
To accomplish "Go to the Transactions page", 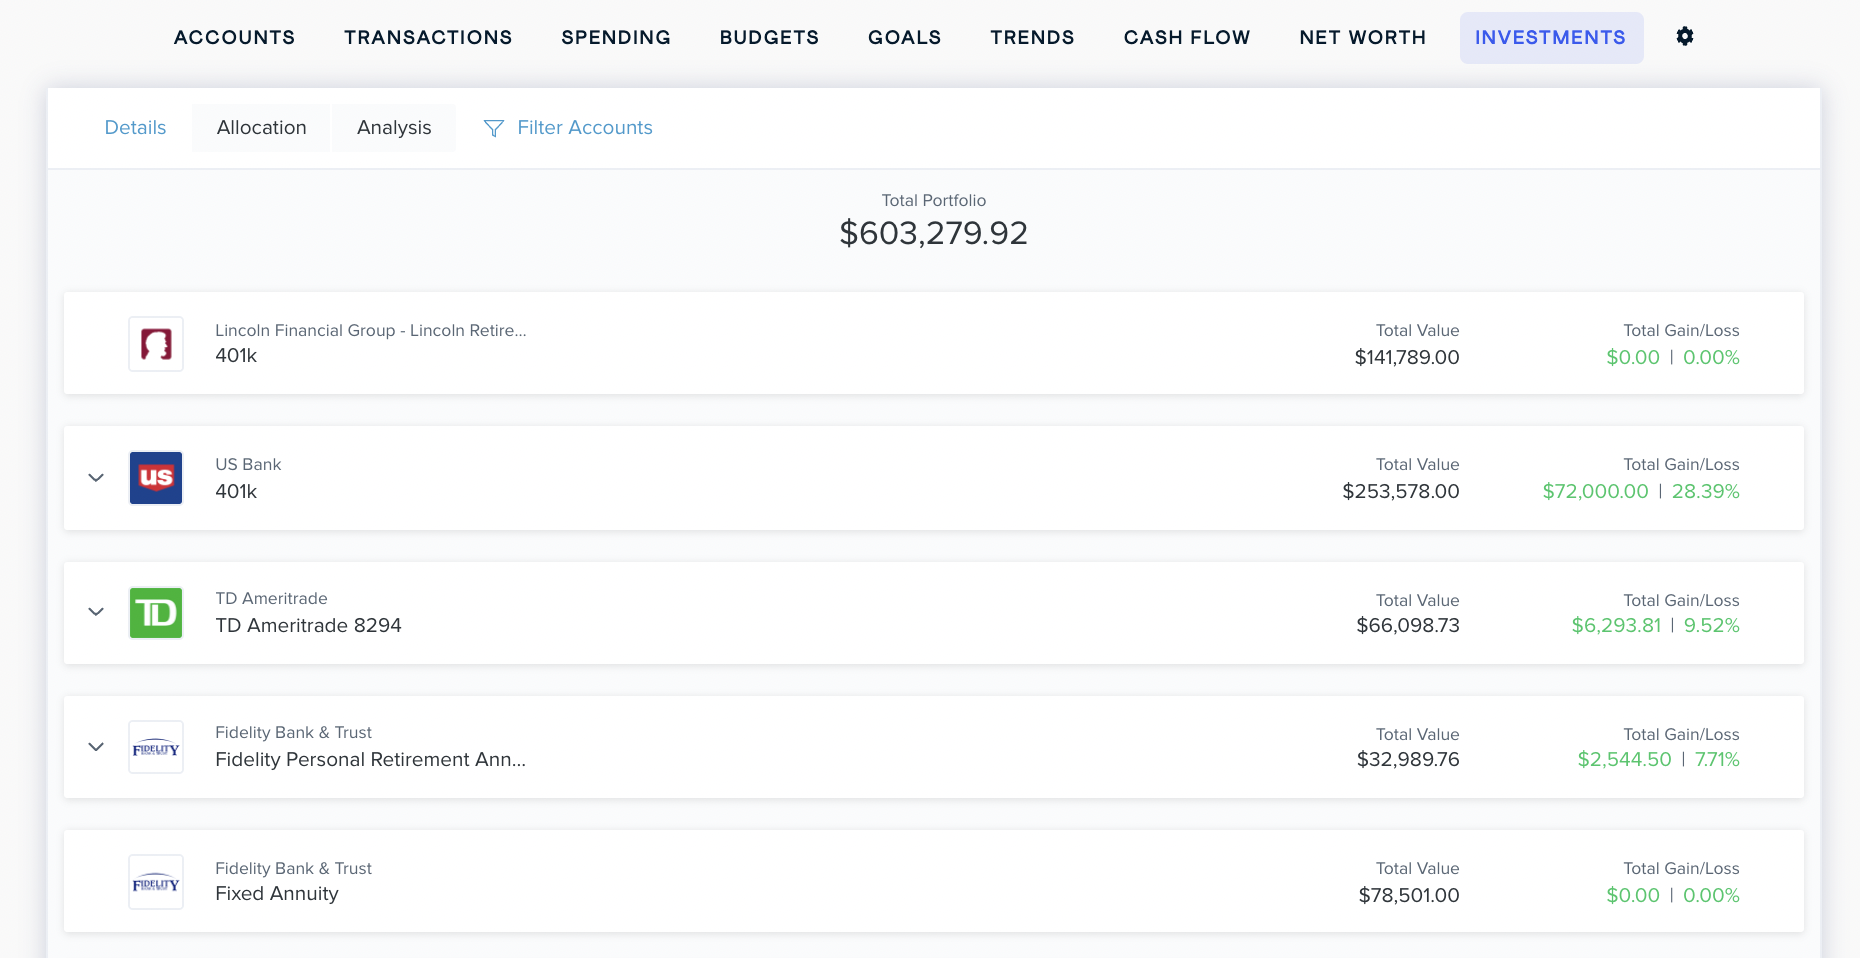I will click(428, 38).
